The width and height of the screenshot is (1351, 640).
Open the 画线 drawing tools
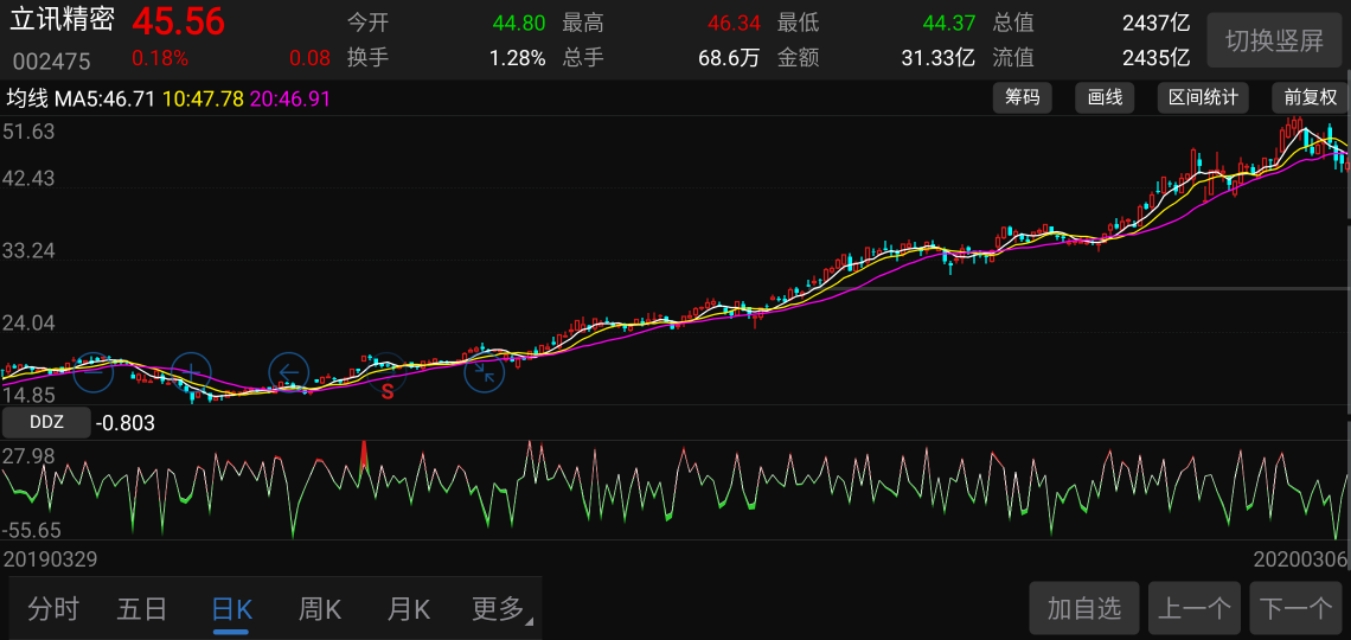coord(1104,98)
